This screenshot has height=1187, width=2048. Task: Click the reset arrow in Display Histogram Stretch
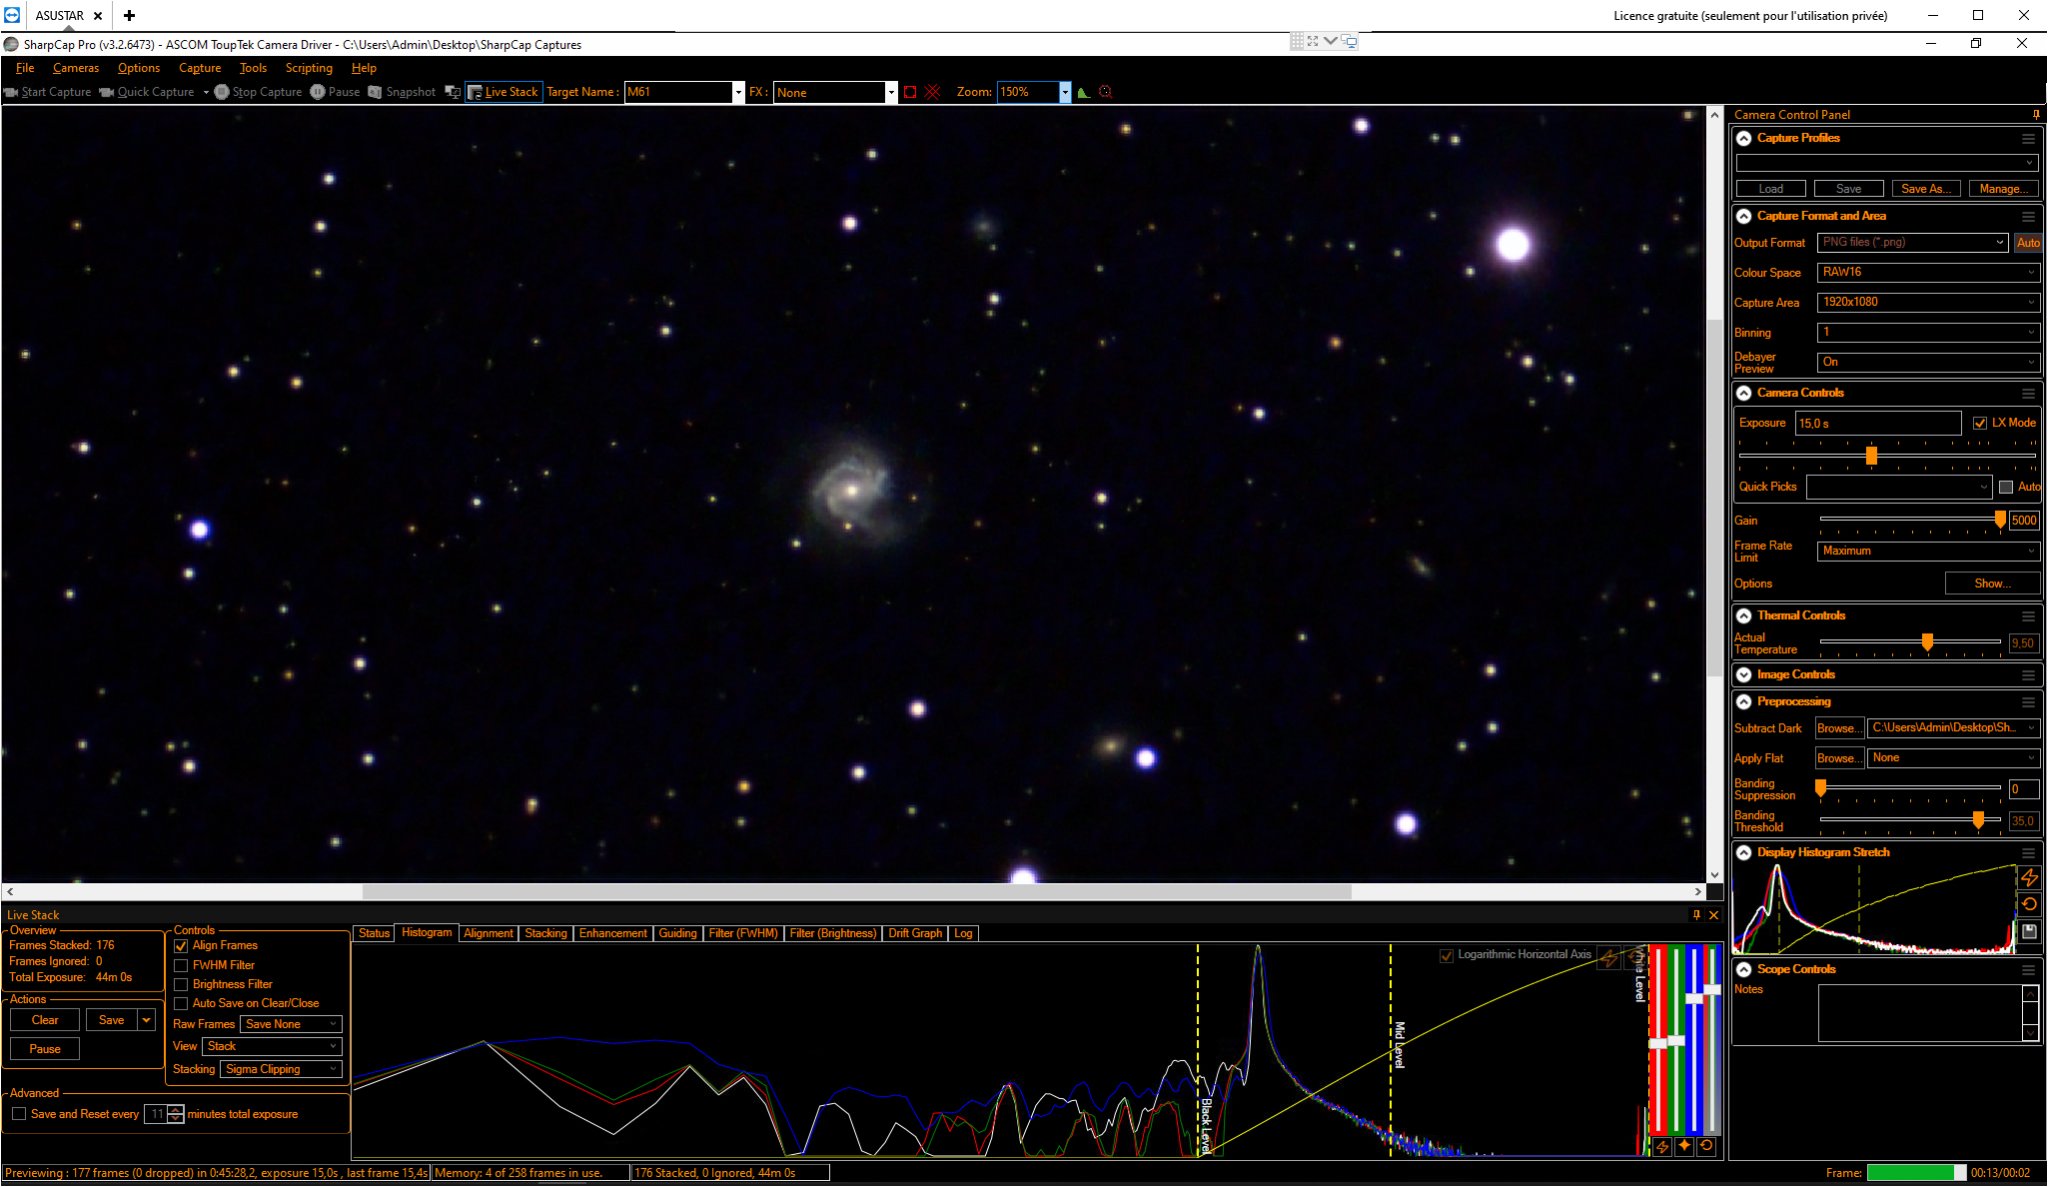click(2029, 904)
